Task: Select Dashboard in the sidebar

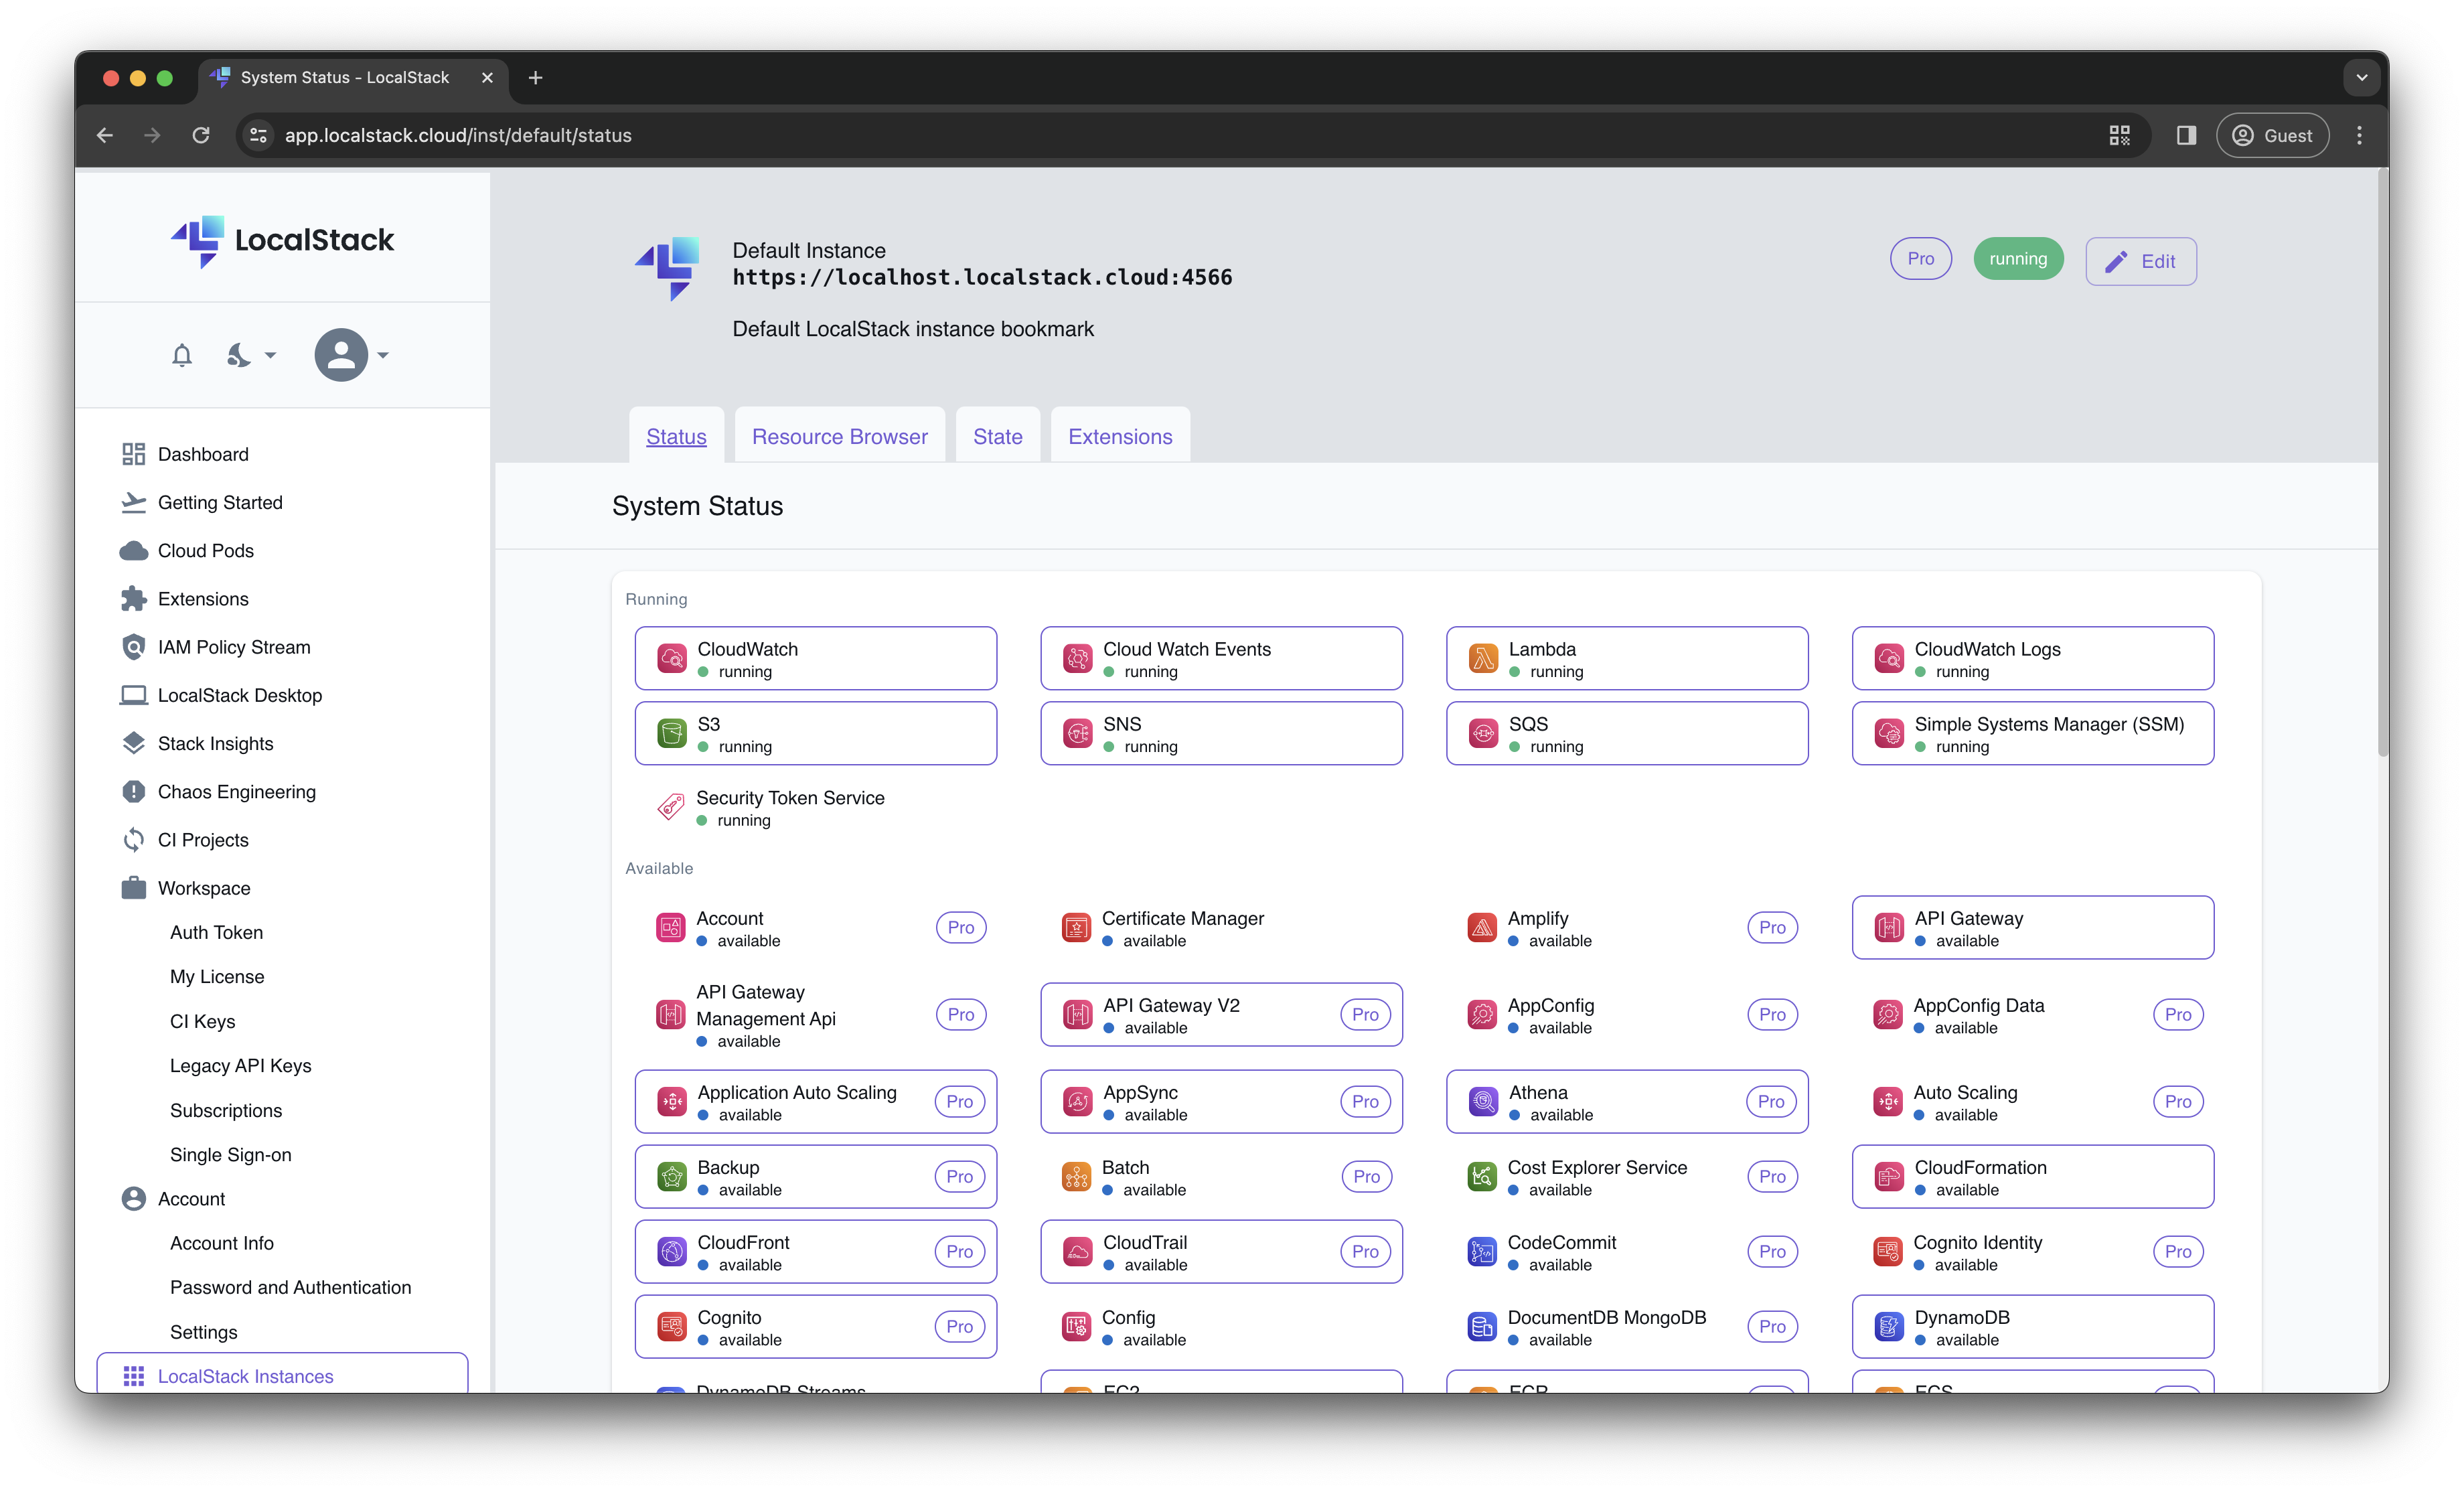Action: 203,453
